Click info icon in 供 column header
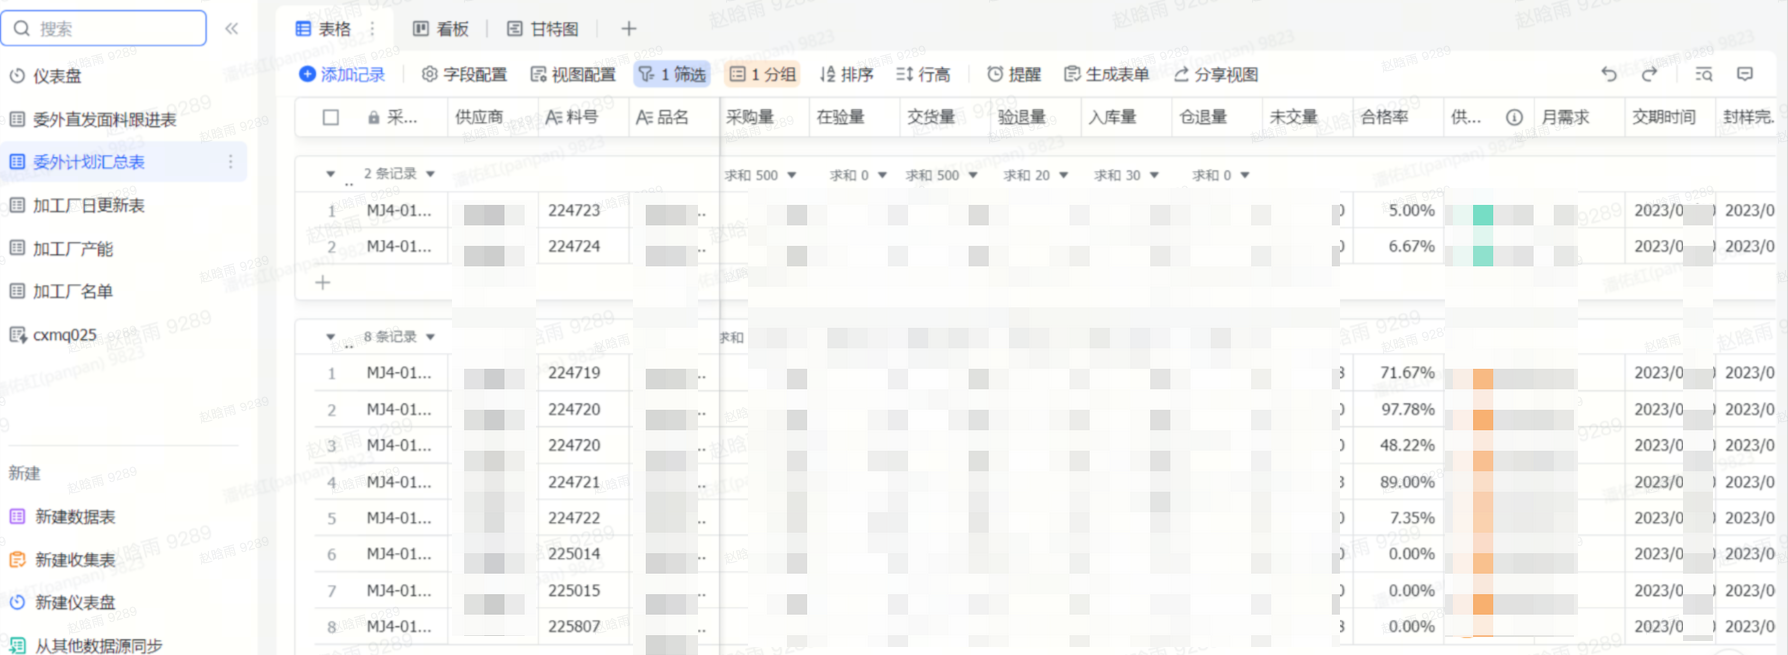 [x=1514, y=117]
